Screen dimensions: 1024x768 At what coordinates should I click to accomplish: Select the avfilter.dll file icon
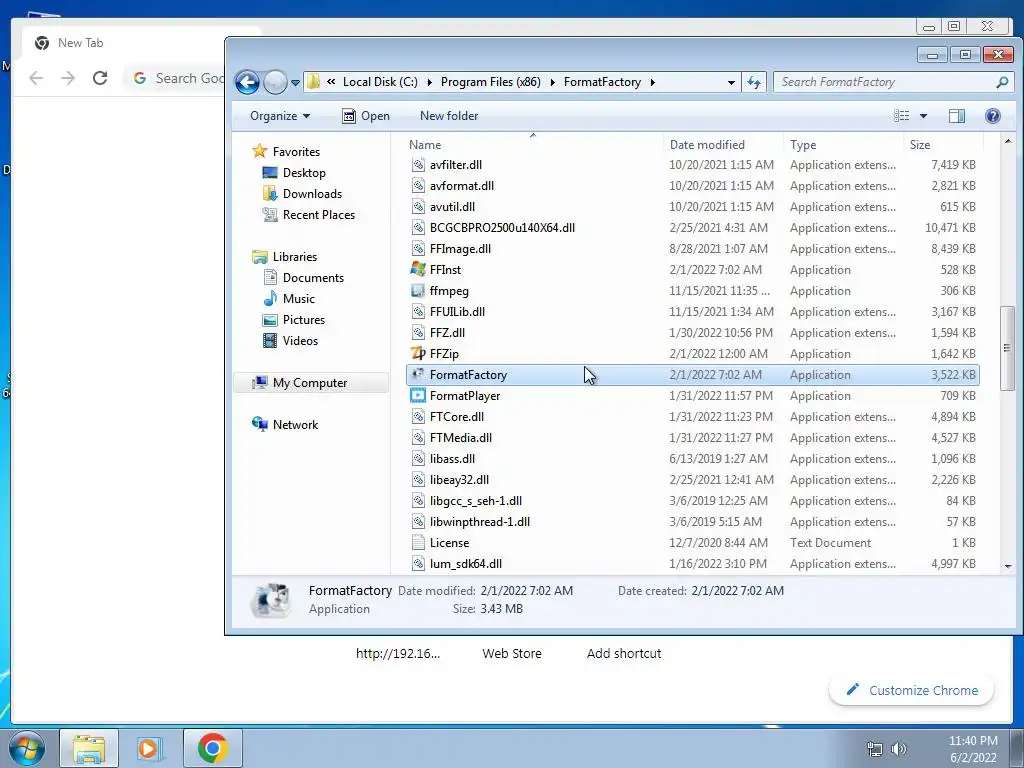click(x=418, y=165)
